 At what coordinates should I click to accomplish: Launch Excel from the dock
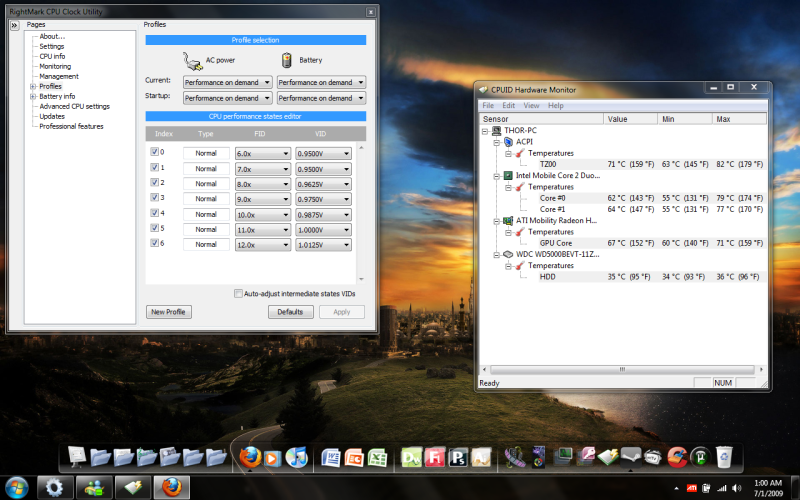[377, 458]
